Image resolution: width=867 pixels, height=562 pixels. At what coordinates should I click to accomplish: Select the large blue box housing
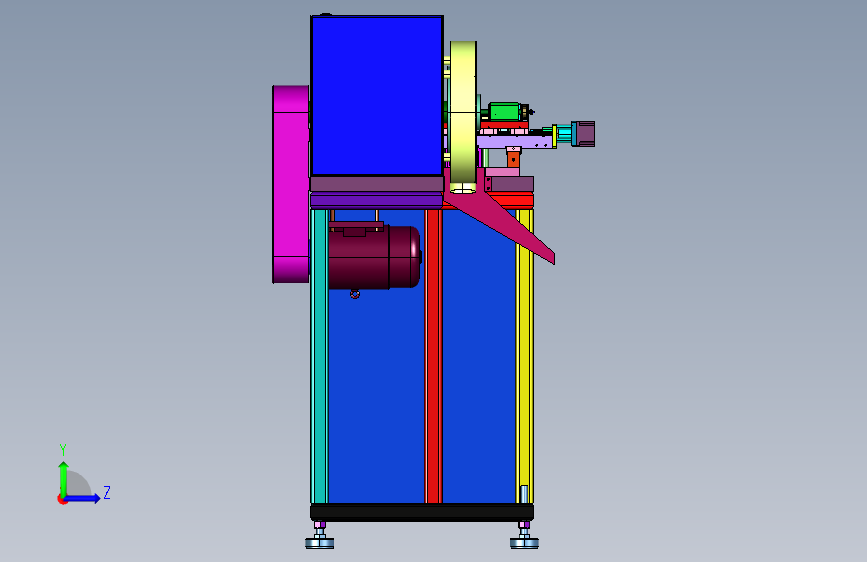377,96
